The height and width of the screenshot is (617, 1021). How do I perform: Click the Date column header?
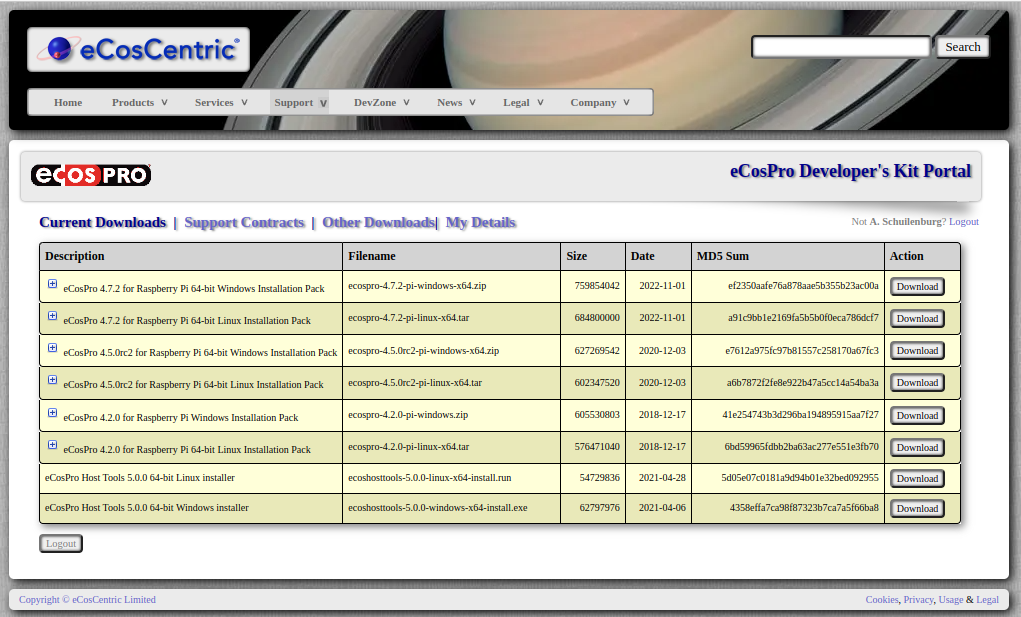tap(658, 256)
